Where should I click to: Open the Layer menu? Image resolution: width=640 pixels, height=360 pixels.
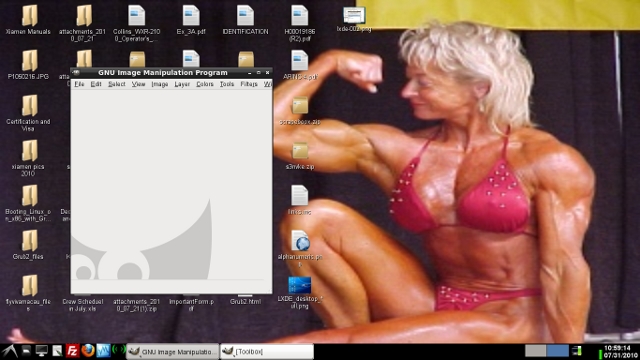point(182,84)
